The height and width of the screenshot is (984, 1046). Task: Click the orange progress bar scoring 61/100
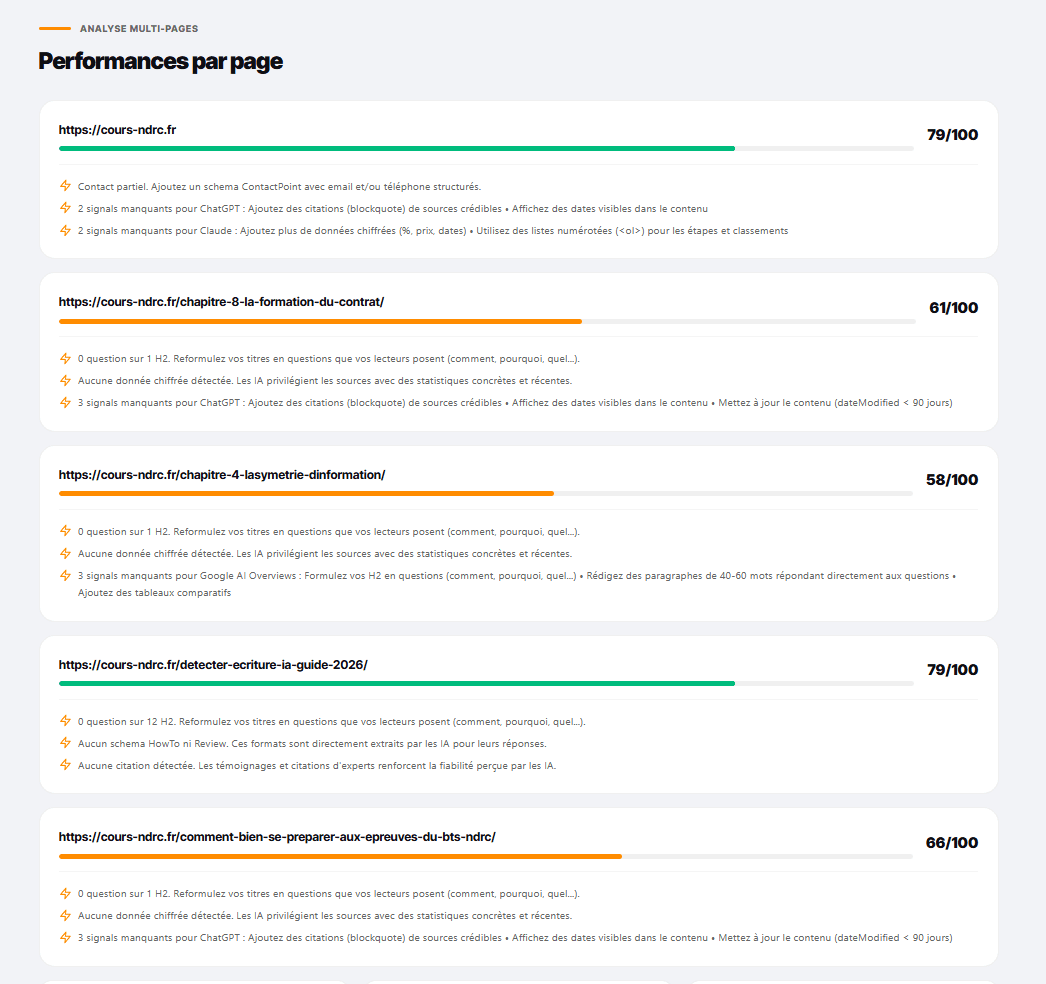click(320, 321)
